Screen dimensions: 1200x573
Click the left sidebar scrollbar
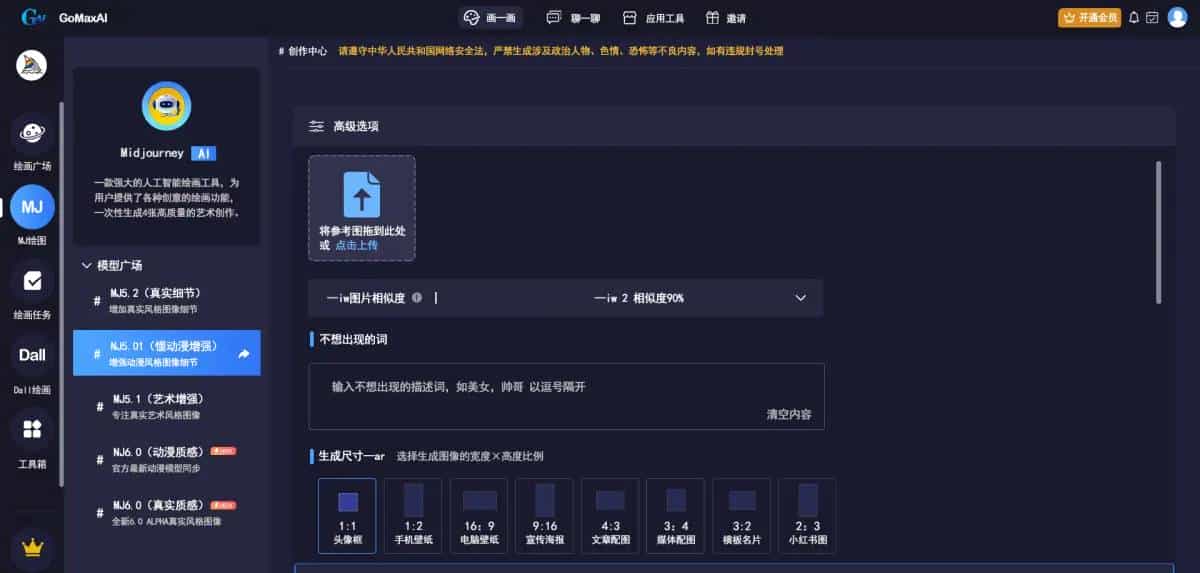pos(62,295)
